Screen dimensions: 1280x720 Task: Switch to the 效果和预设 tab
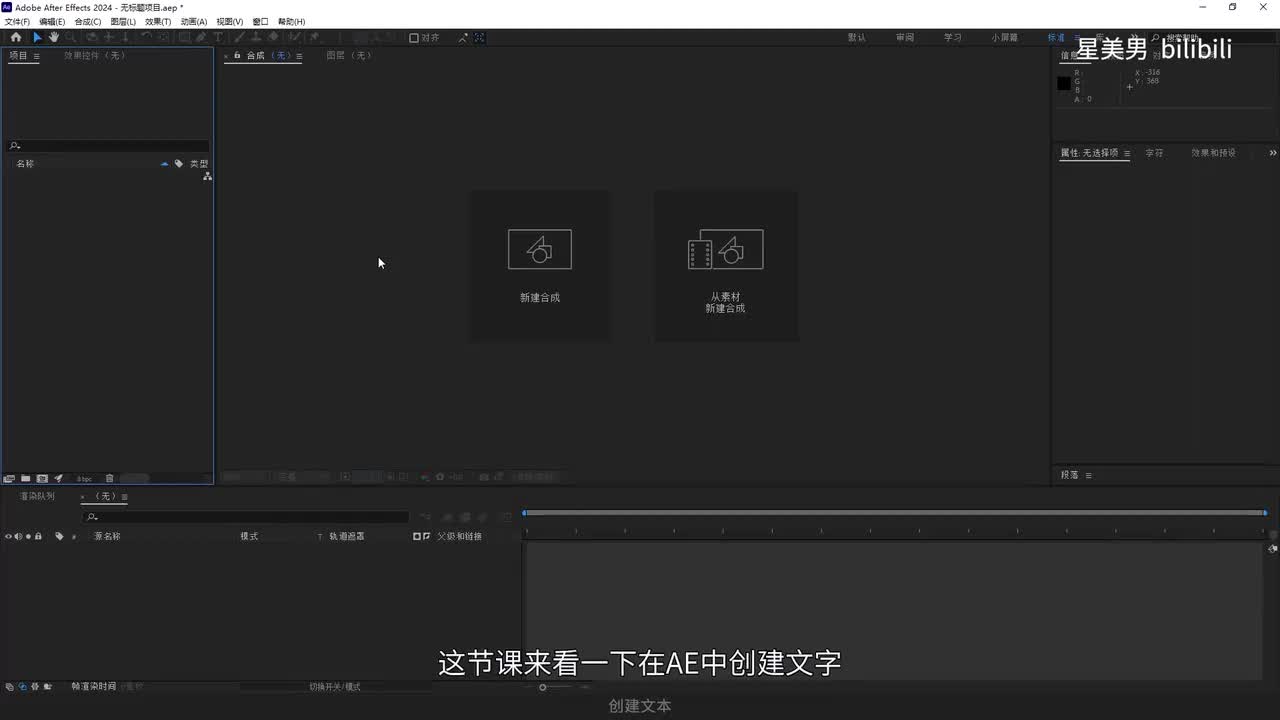(x=1213, y=153)
